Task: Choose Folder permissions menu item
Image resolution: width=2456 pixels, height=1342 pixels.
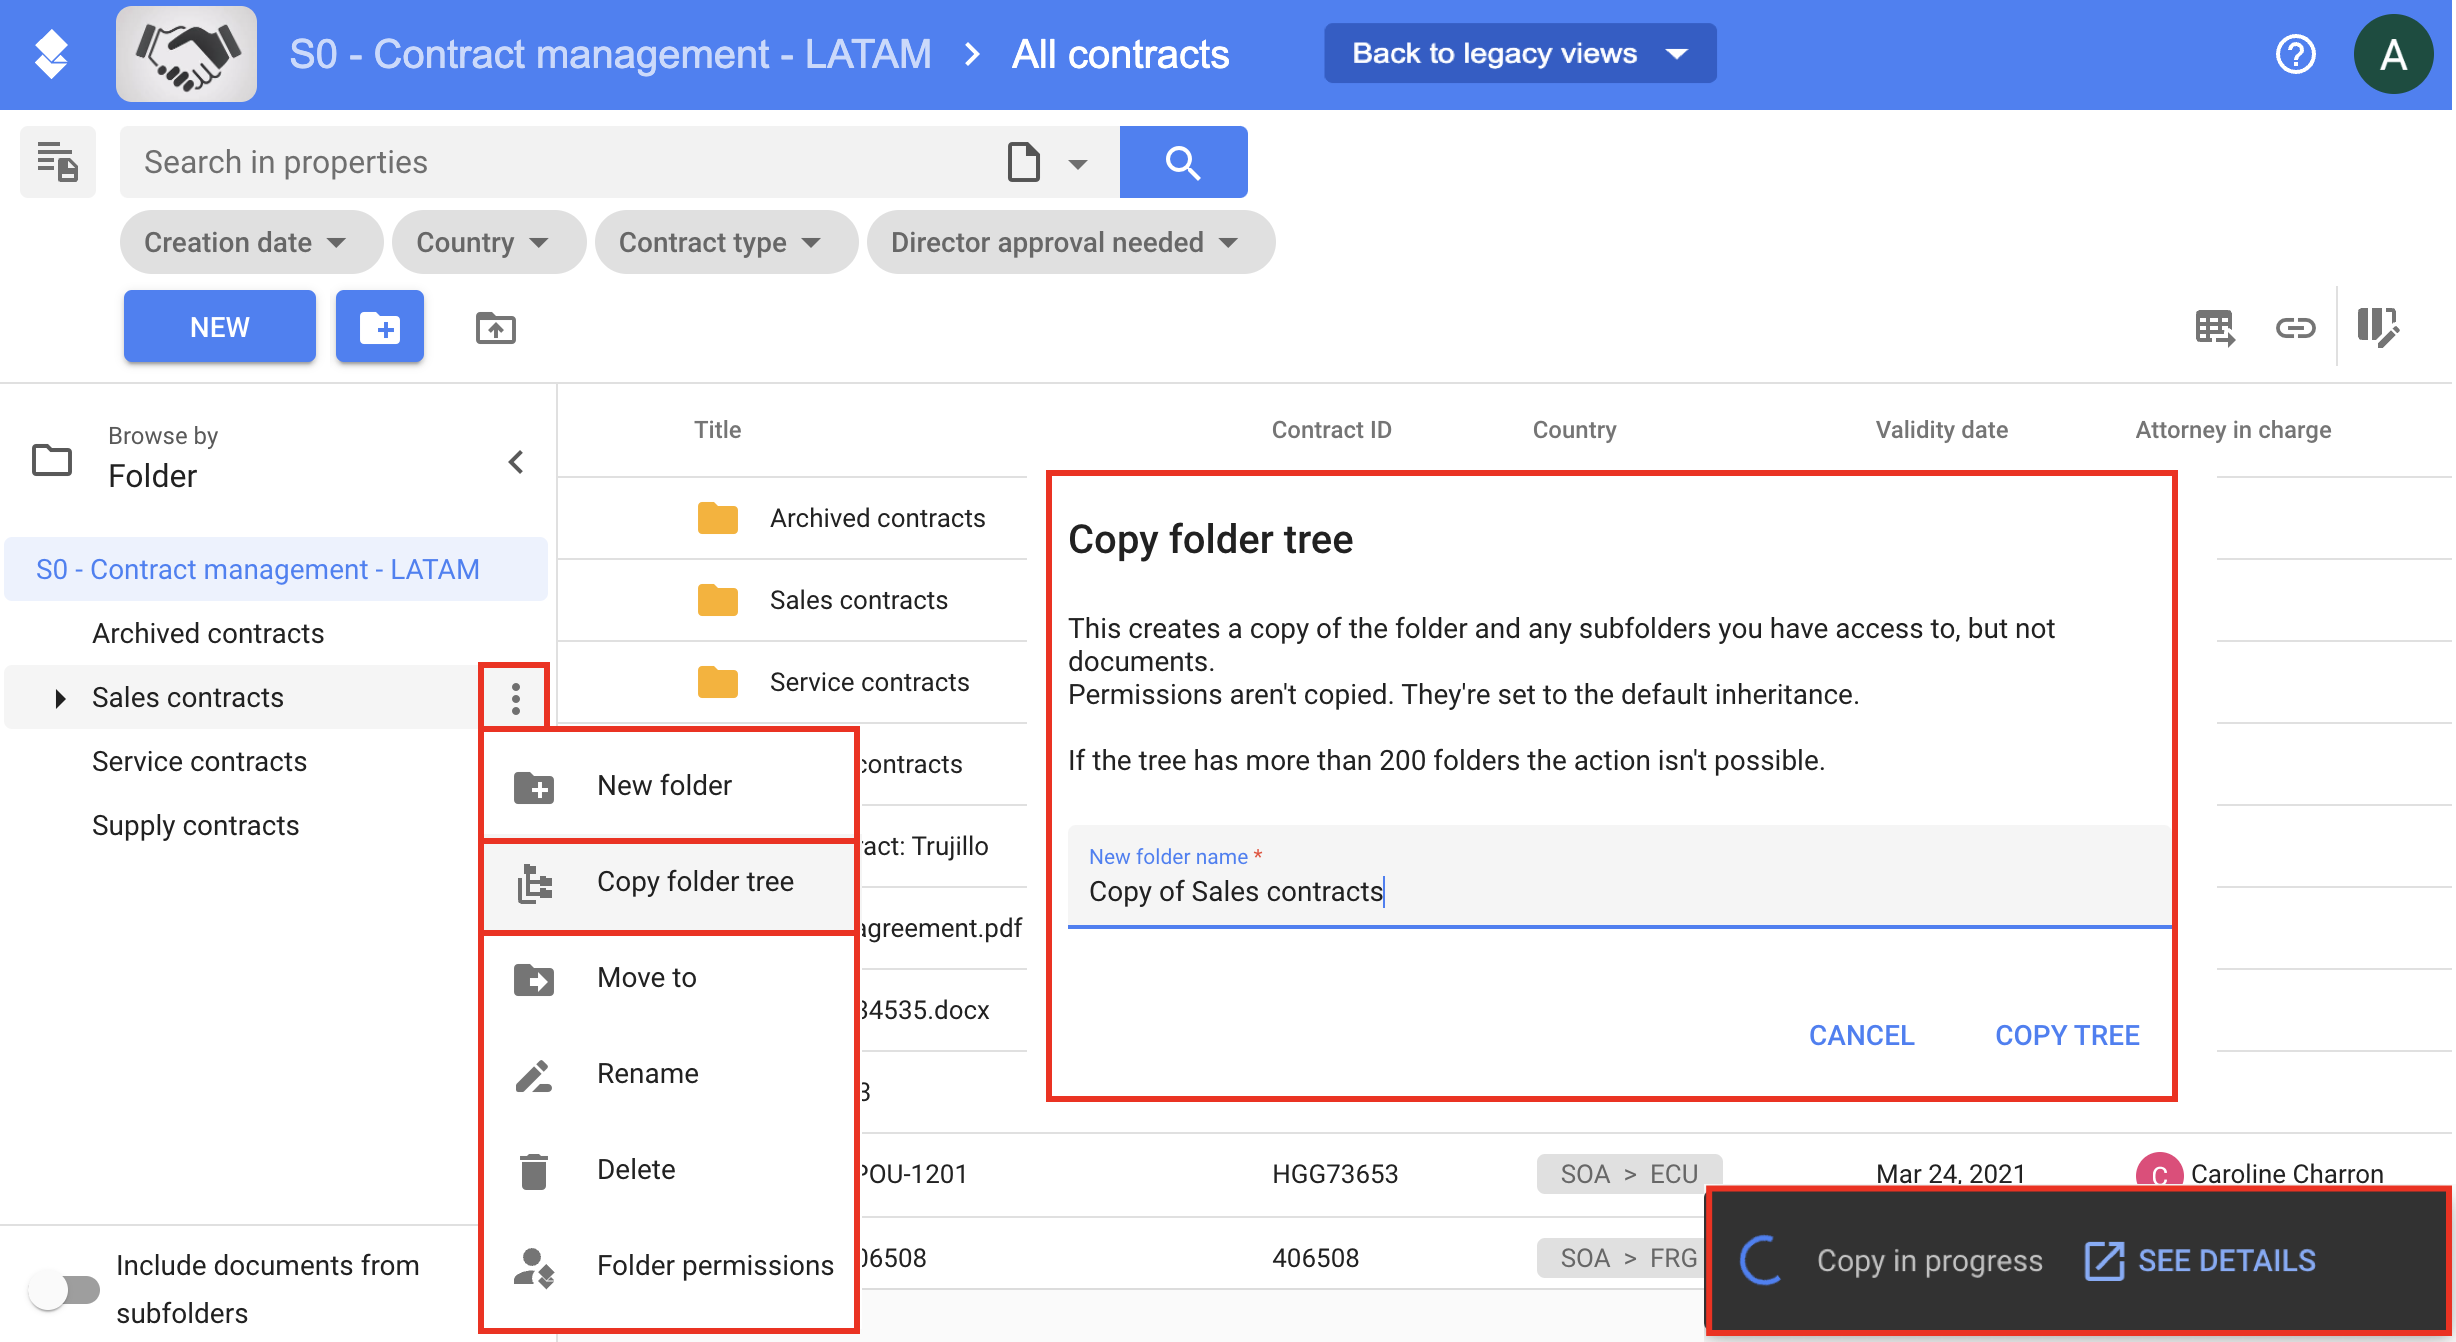Action: [668, 1266]
